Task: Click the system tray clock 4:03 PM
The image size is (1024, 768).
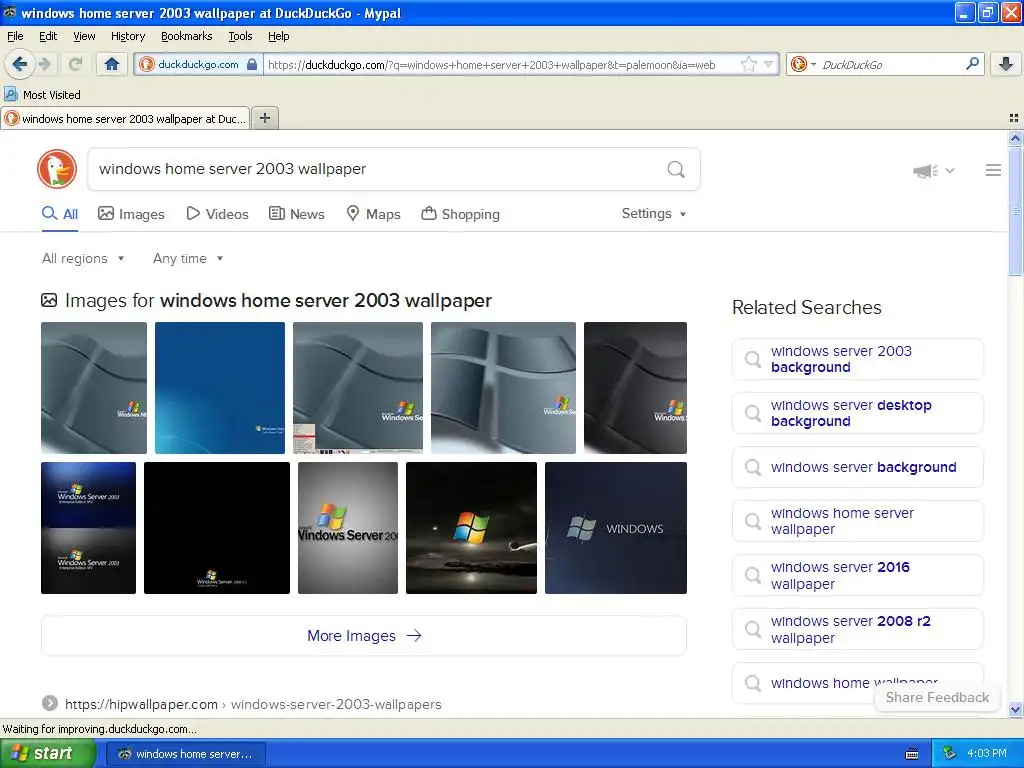Action: (987, 754)
